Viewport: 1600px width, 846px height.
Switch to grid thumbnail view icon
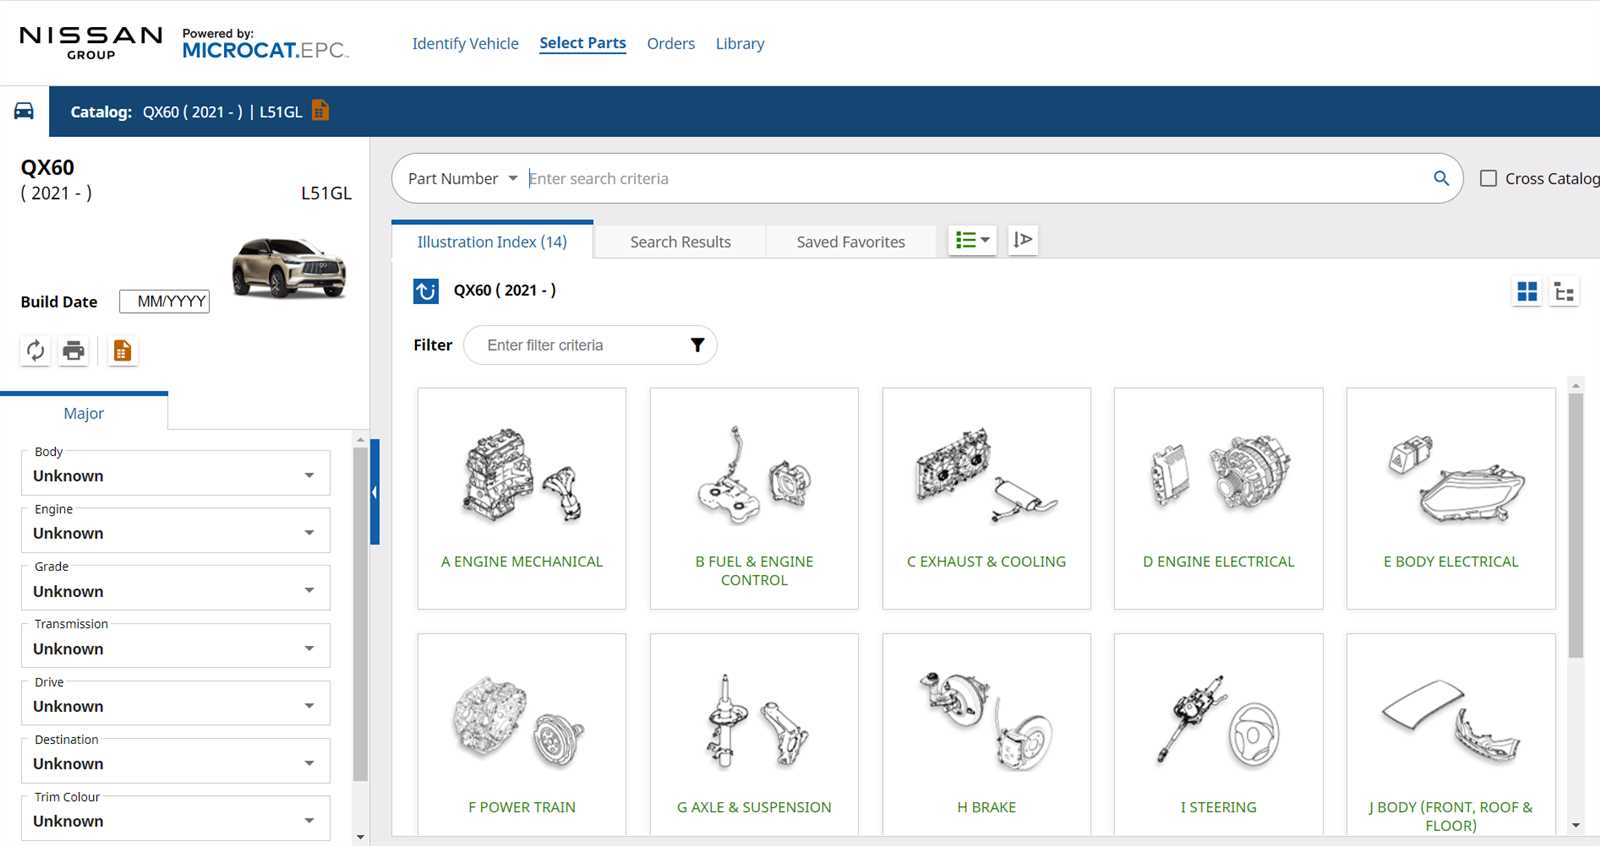coord(1527,292)
